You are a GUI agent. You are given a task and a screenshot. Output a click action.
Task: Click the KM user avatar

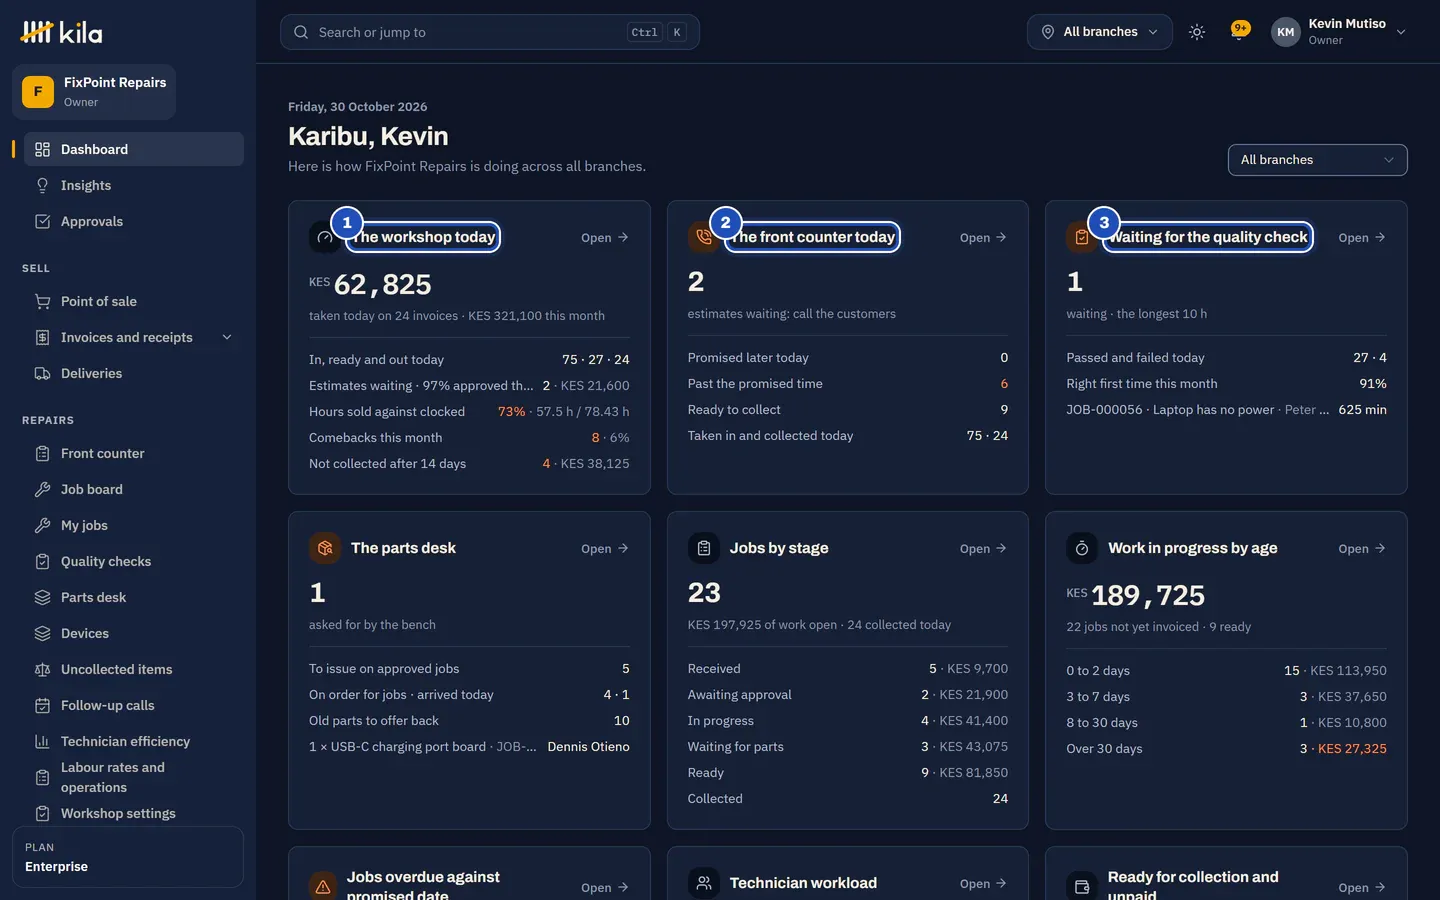pos(1286,32)
